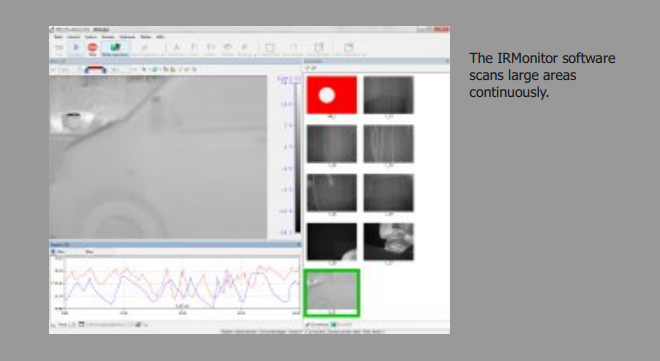Select the red alarm thumbnail with white circle
The width and height of the screenshot is (660, 361).
point(332,95)
